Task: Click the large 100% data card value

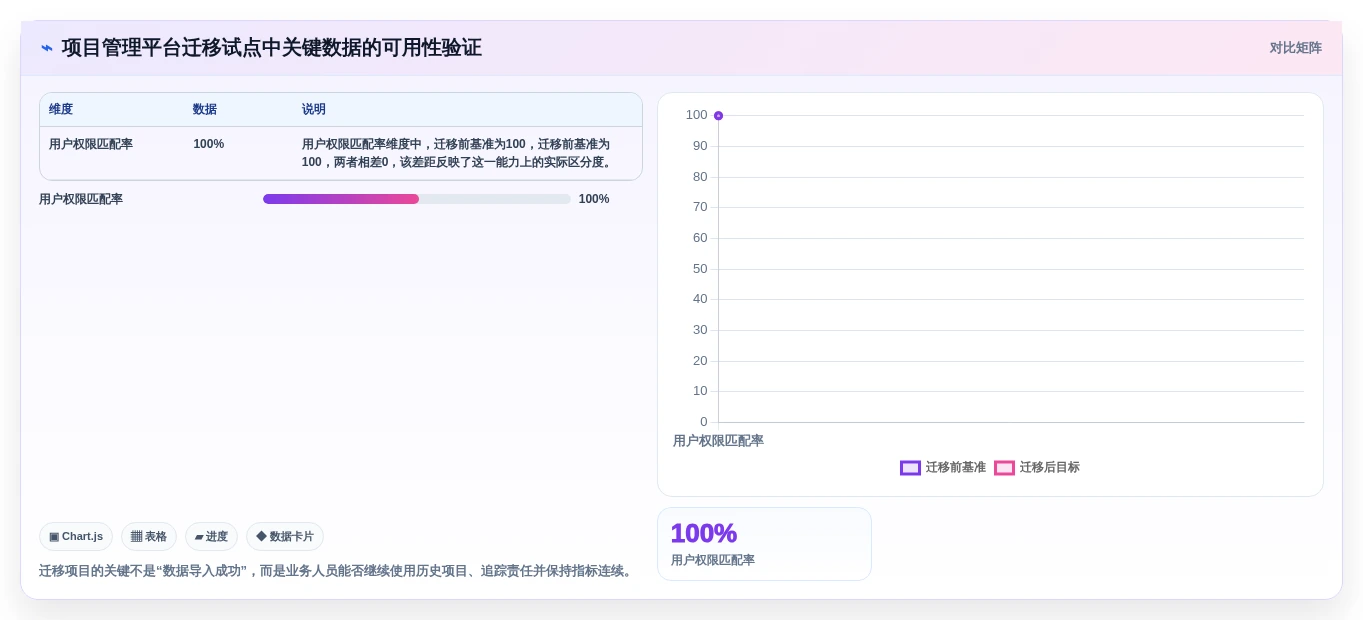Action: (703, 533)
